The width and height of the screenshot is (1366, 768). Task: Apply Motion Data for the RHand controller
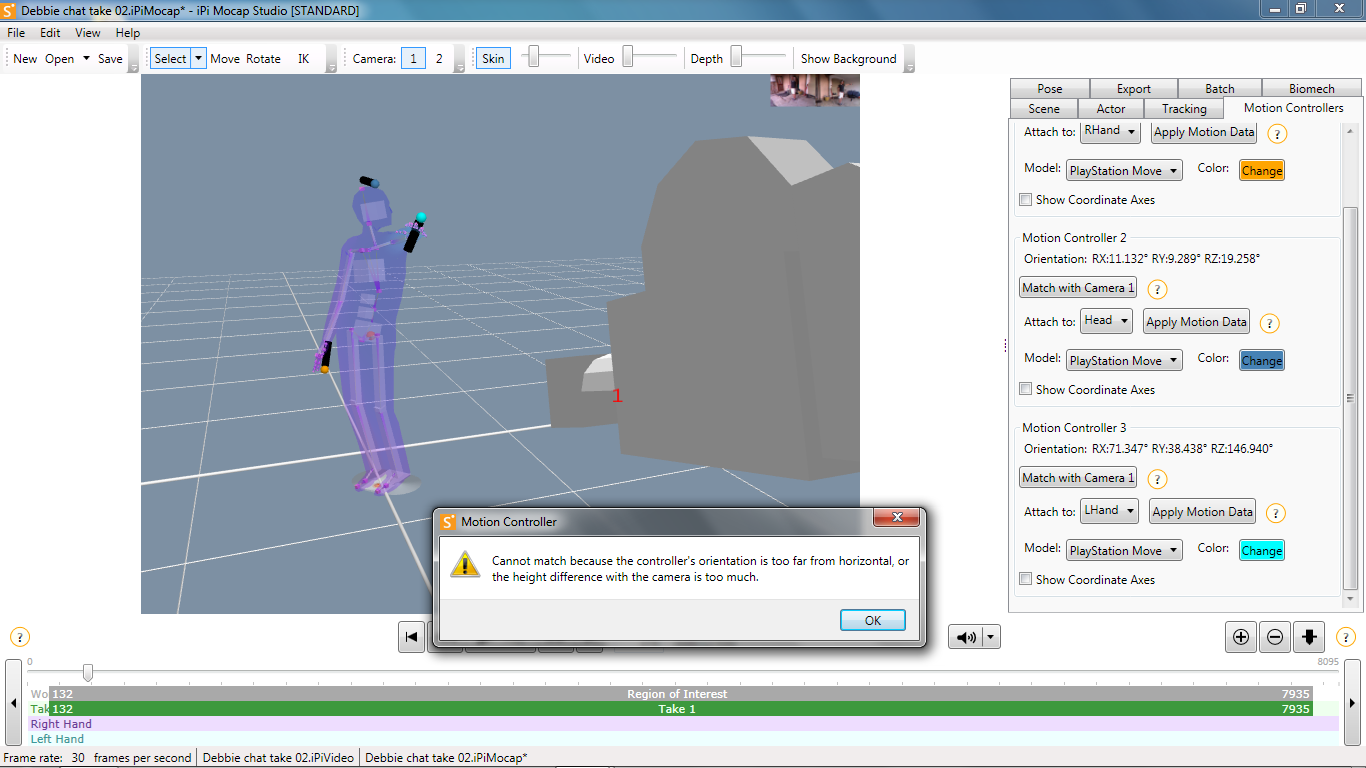(x=1204, y=132)
